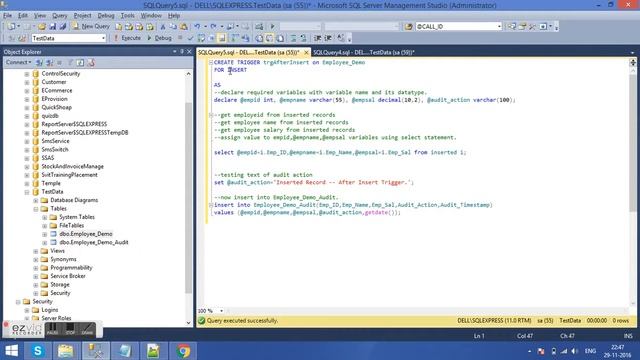Click Object Explorer vertical scrollbar
The image size is (640, 360).
[188, 198]
